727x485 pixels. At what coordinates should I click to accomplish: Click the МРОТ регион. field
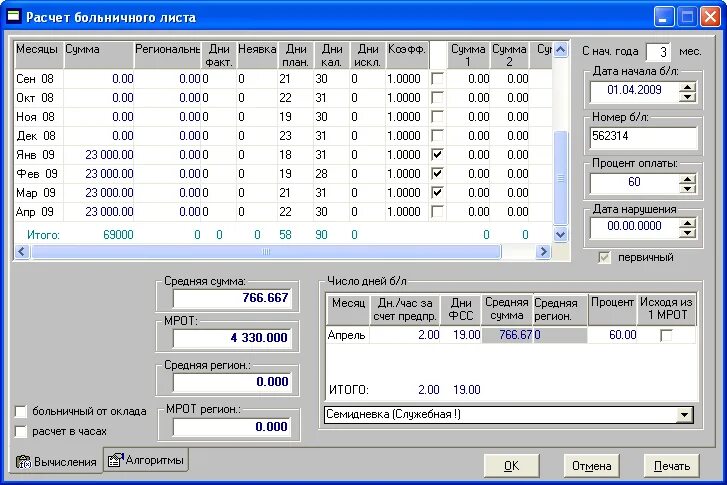[232, 427]
